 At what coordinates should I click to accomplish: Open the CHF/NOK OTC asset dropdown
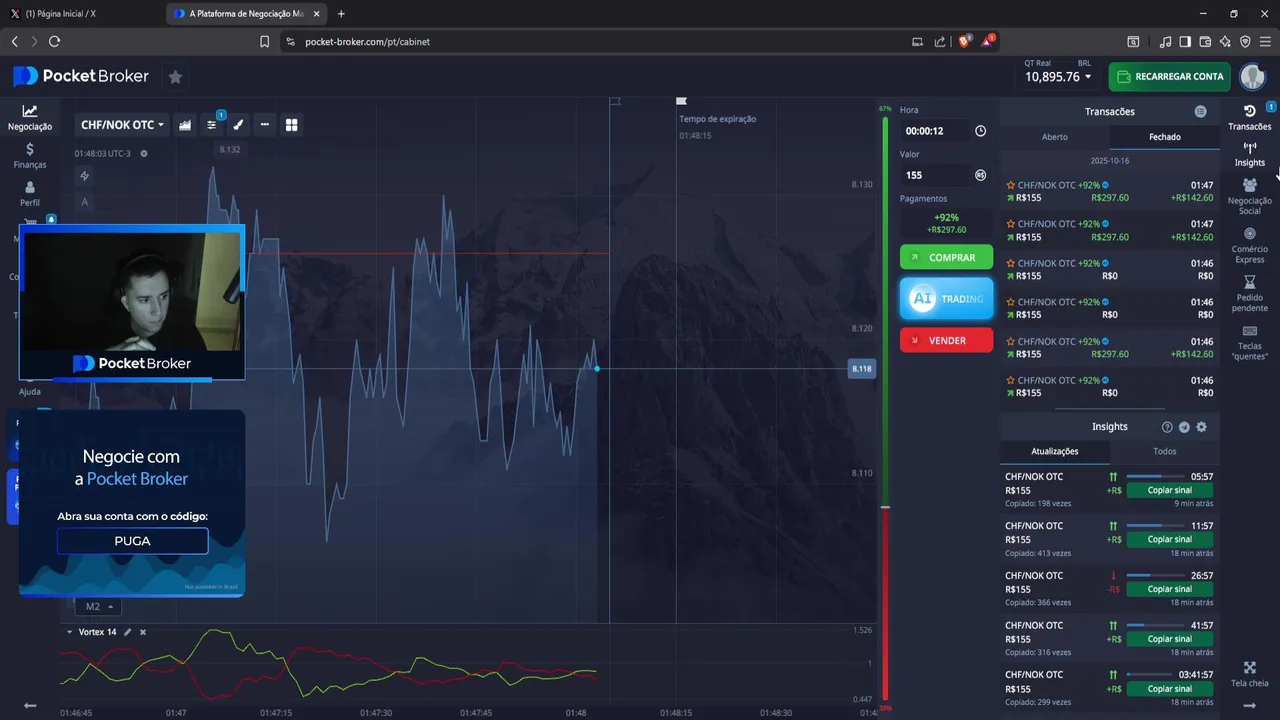pyautogui.click(x=122, y=125)
